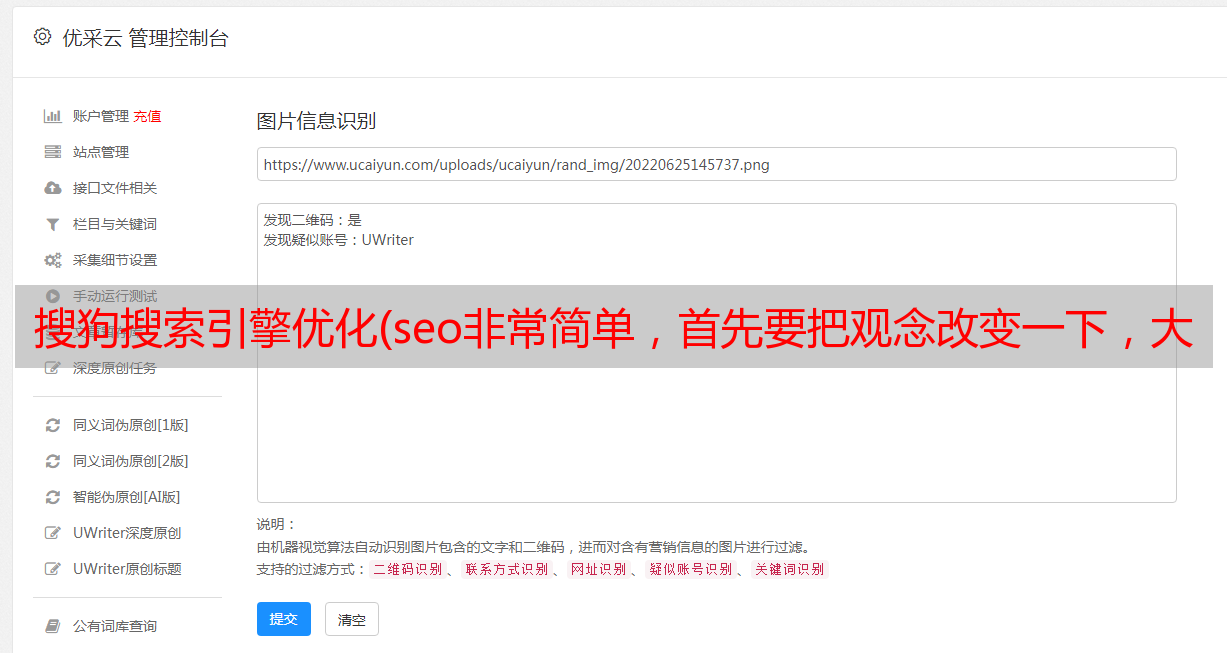Click the 网址识别 tag
This screenshot has width=1227, height=653.
[x=598, y=569]
